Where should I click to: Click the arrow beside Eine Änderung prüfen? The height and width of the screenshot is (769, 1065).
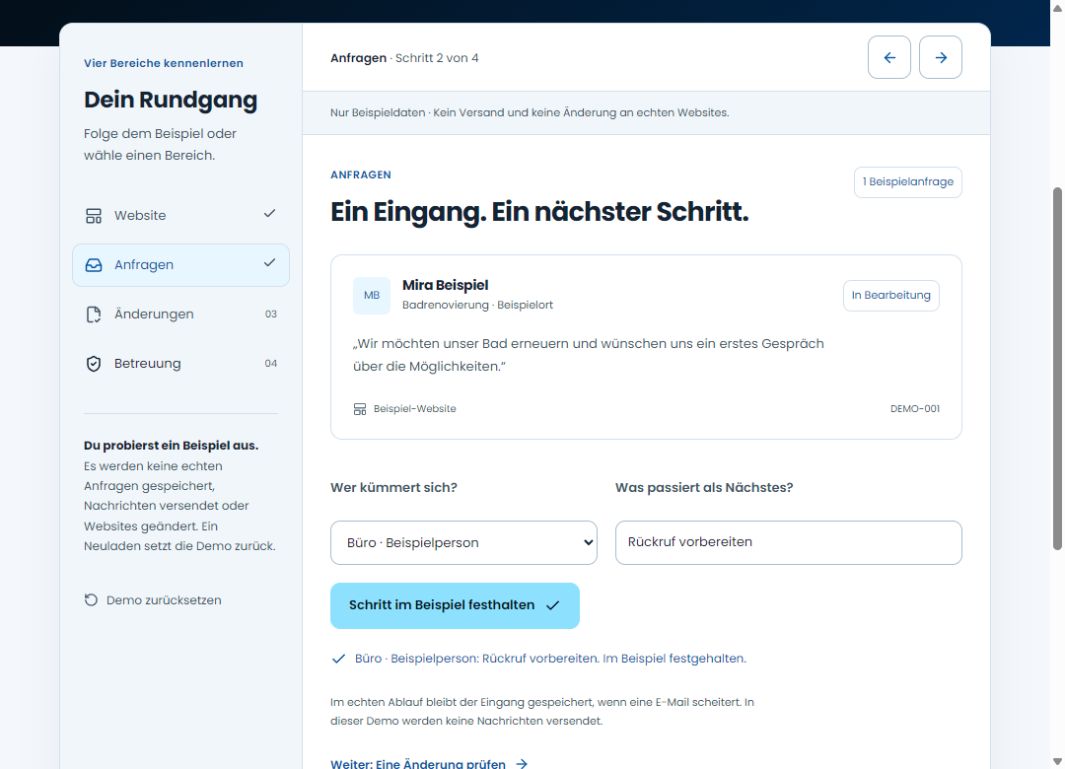521,764
